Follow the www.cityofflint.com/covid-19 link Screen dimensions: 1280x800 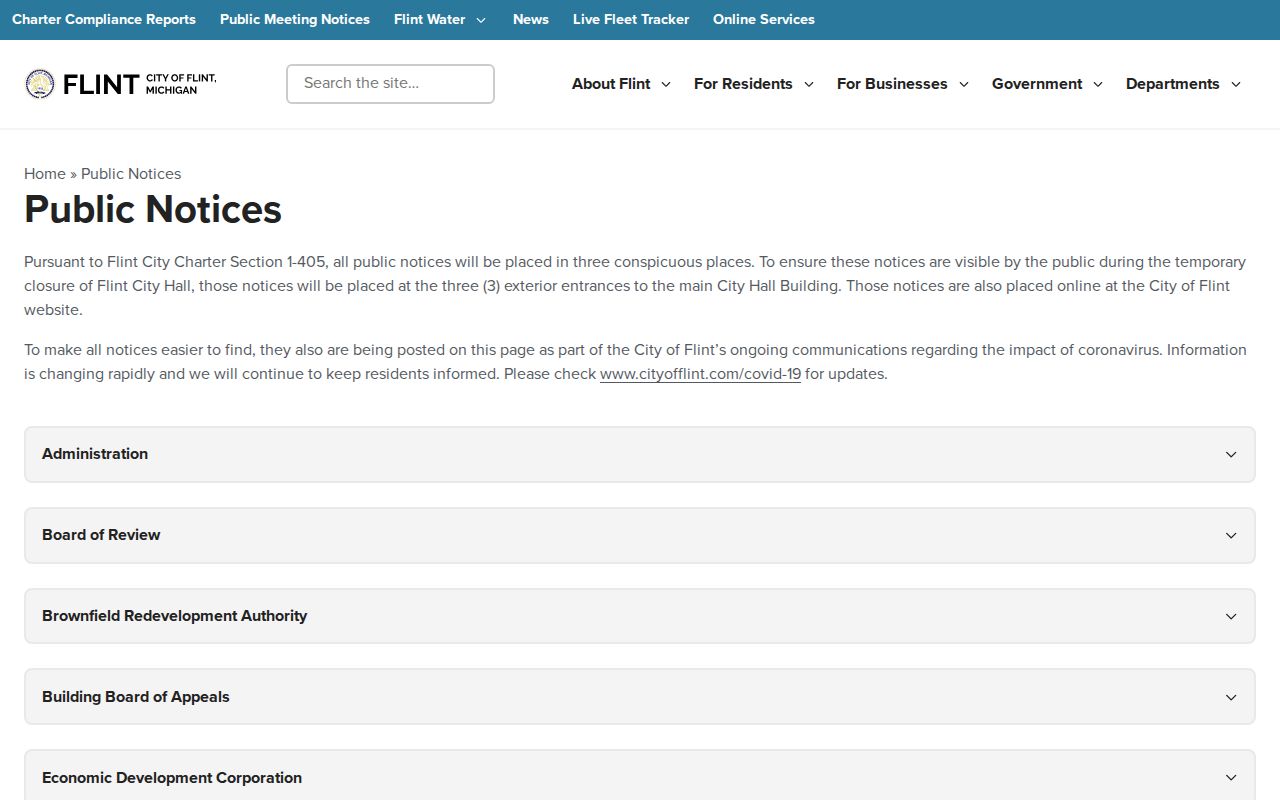tap(700, 374)
